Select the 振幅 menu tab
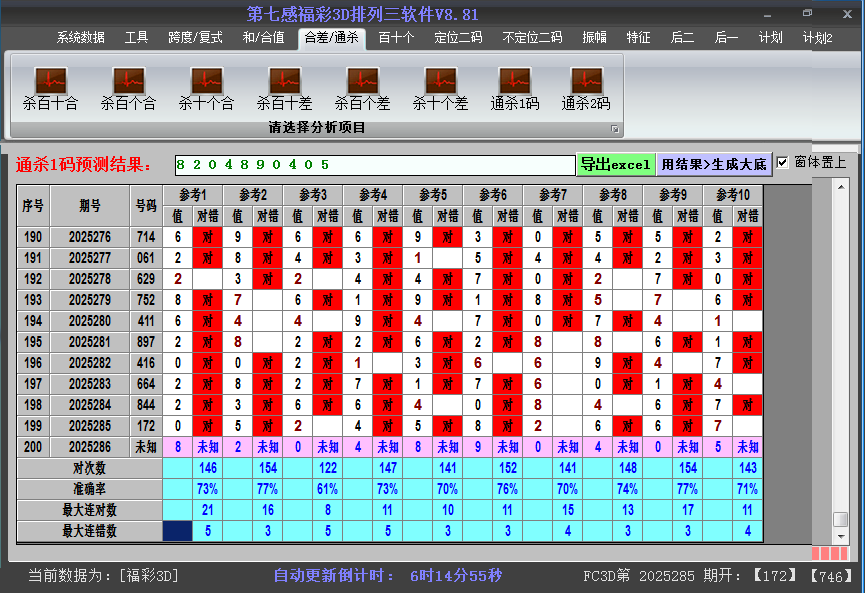This screenshot has width=865, height=593. 595,38
